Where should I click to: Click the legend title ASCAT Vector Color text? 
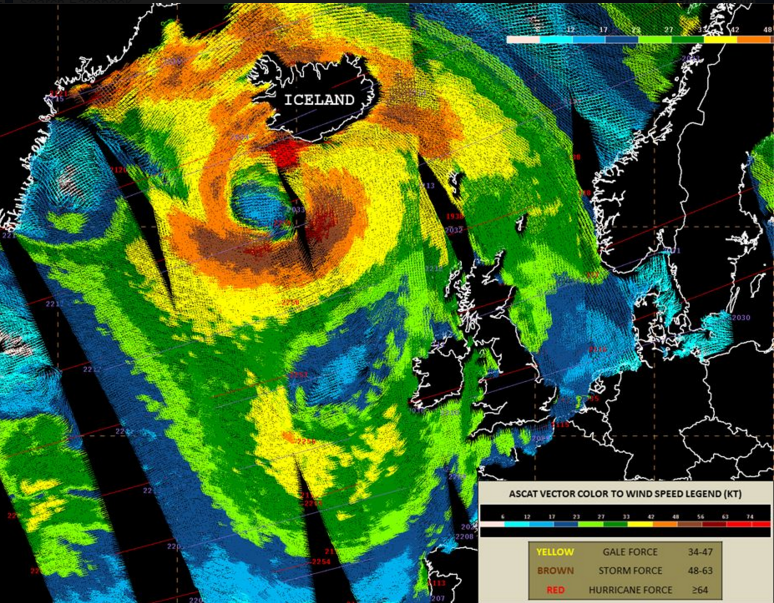coord(624,497)
